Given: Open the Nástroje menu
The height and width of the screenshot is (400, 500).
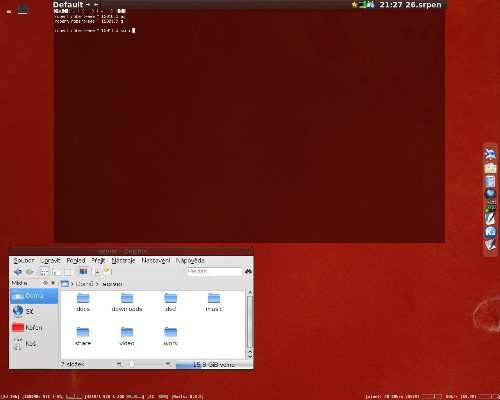Looking at the screenshot, I should tap(123, 261).
